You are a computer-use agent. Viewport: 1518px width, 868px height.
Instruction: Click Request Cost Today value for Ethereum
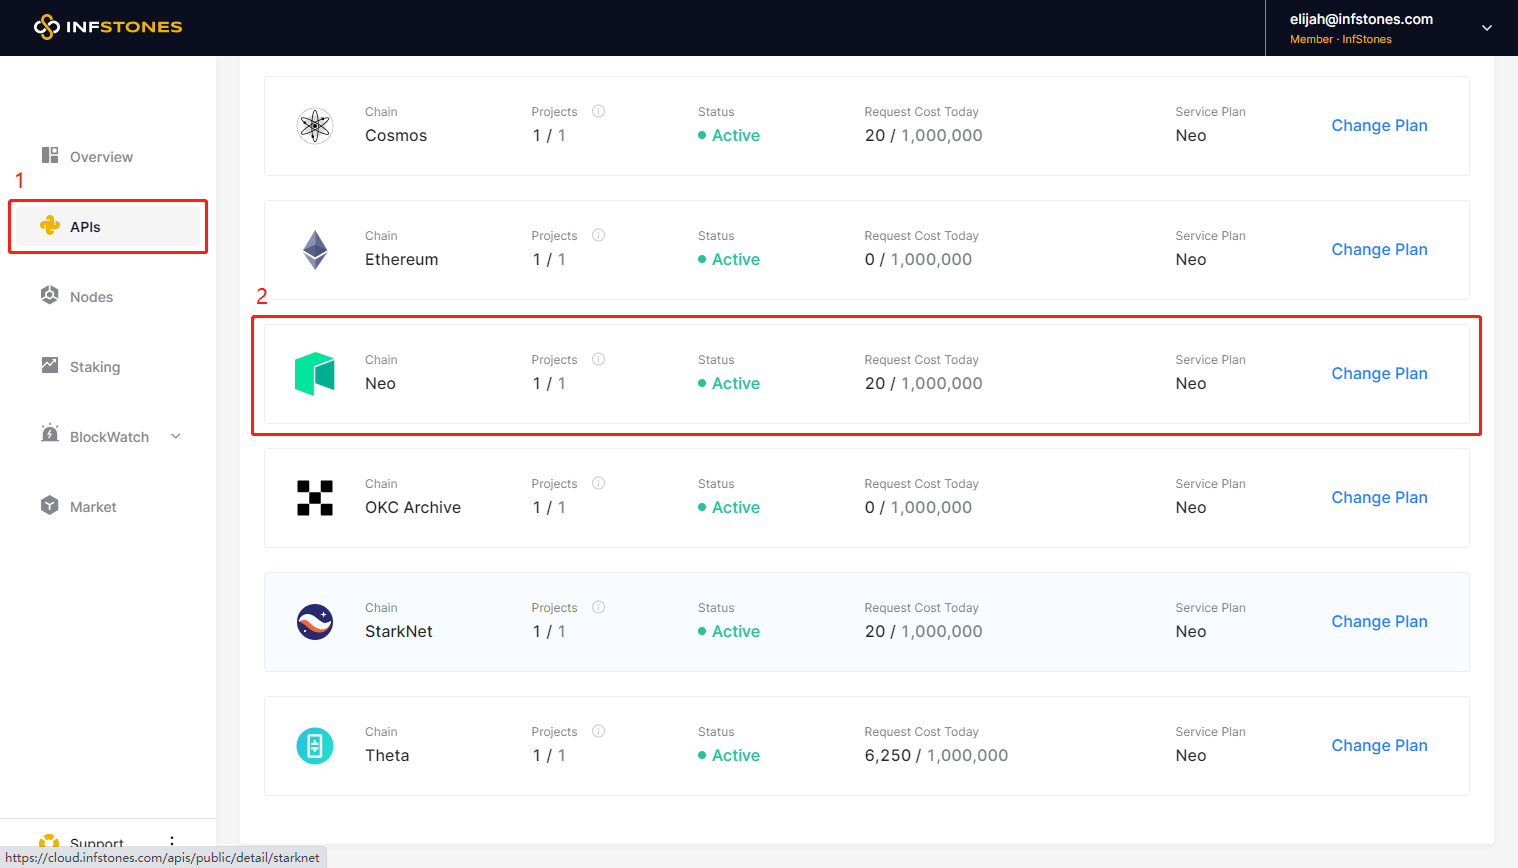coord(918,259)
